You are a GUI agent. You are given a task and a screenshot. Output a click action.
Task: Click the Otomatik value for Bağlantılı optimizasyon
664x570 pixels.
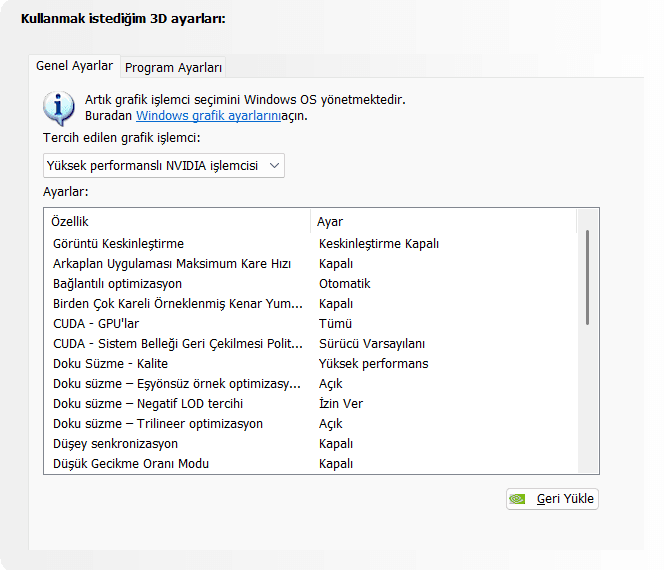click(x=344, y=284)
